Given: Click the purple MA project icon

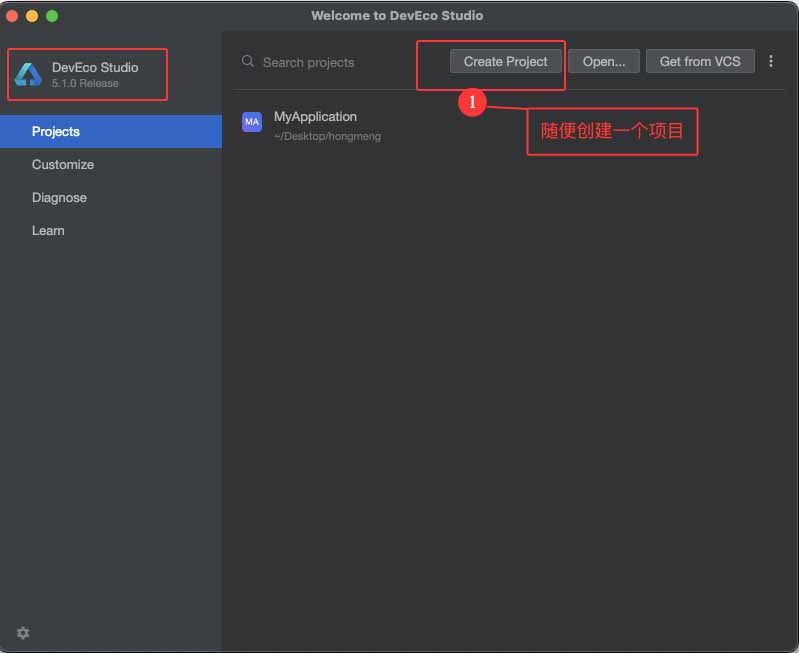Looking at the screenshot, I should click(252, 122).
